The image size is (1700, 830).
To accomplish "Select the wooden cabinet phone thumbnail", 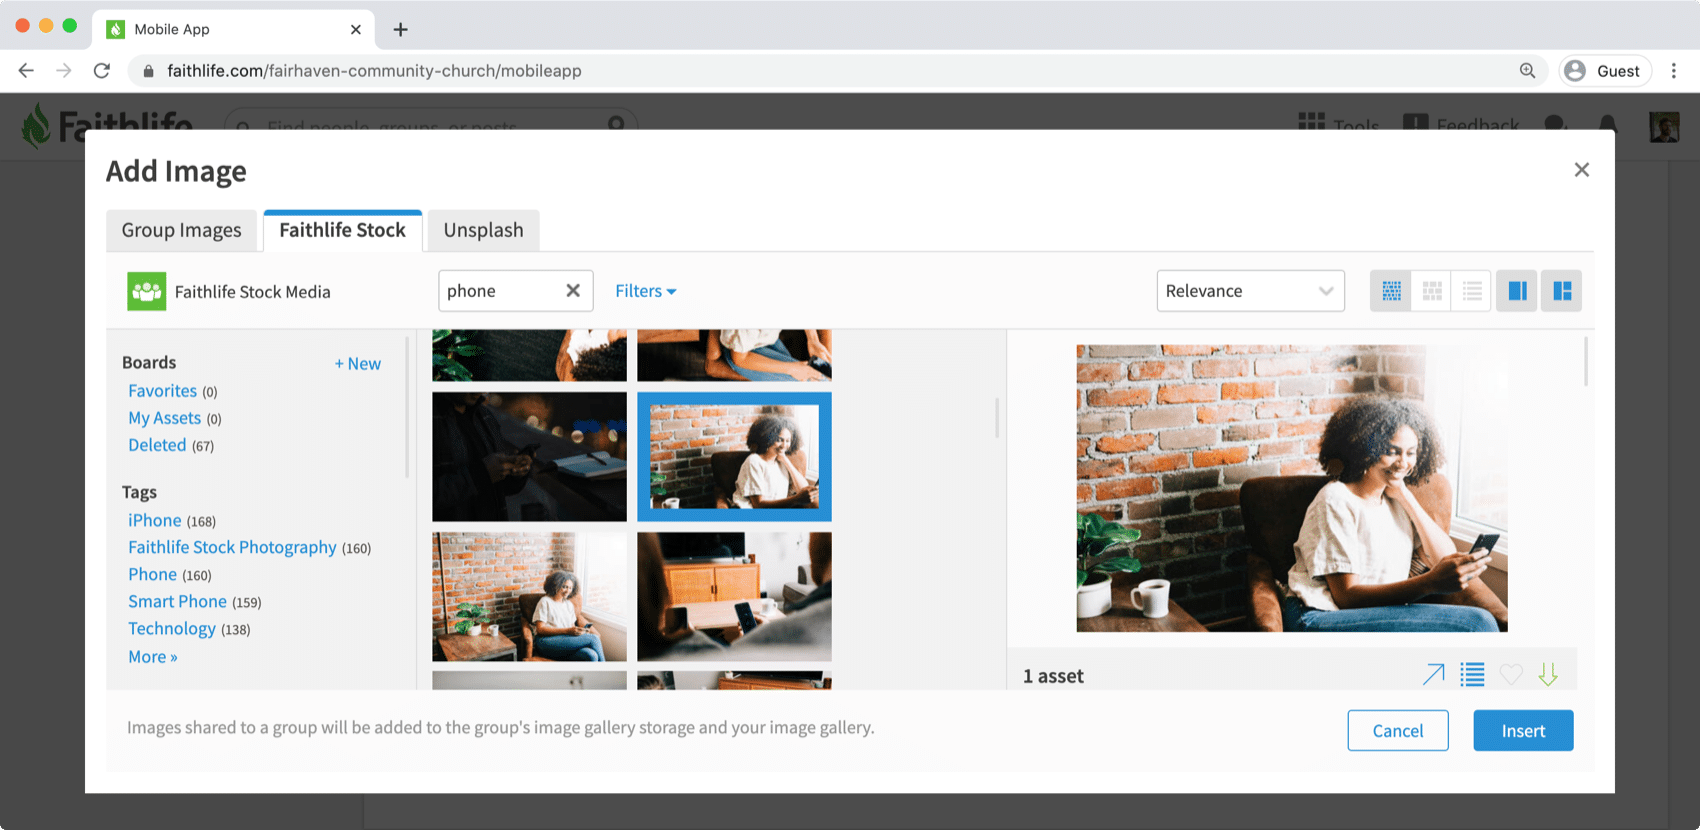I will coord(734,596).
